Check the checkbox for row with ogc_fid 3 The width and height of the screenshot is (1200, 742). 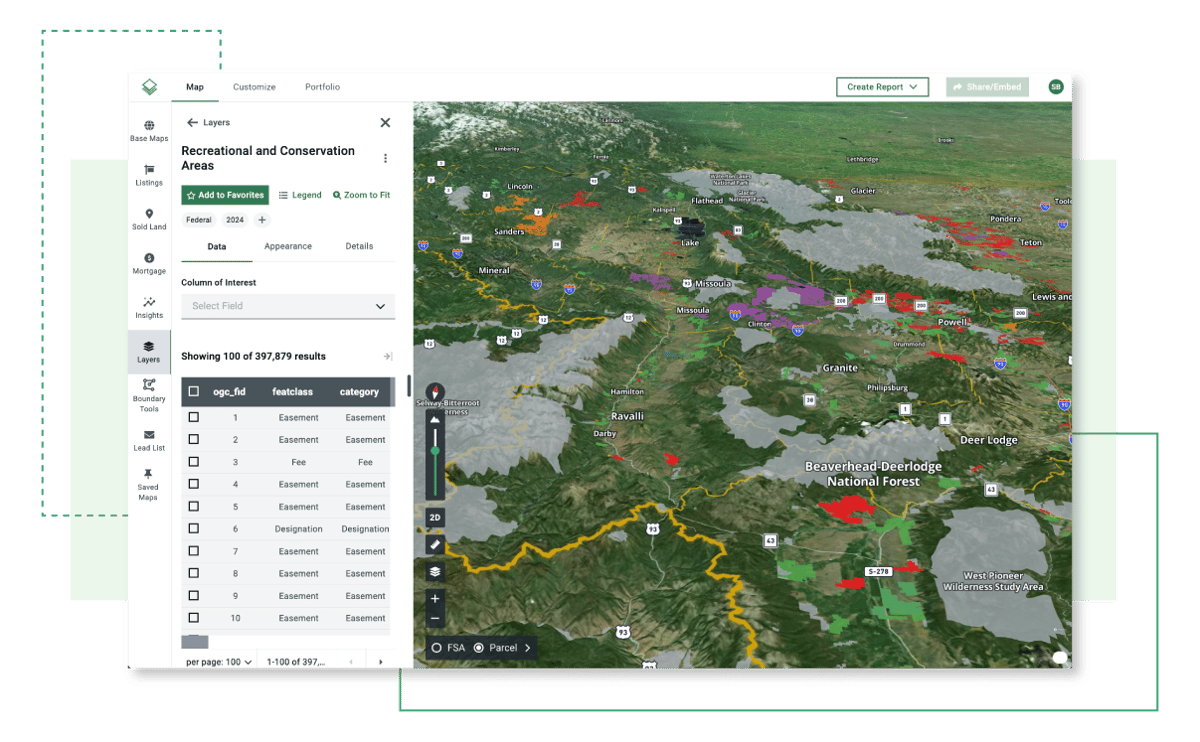[194, 462]
